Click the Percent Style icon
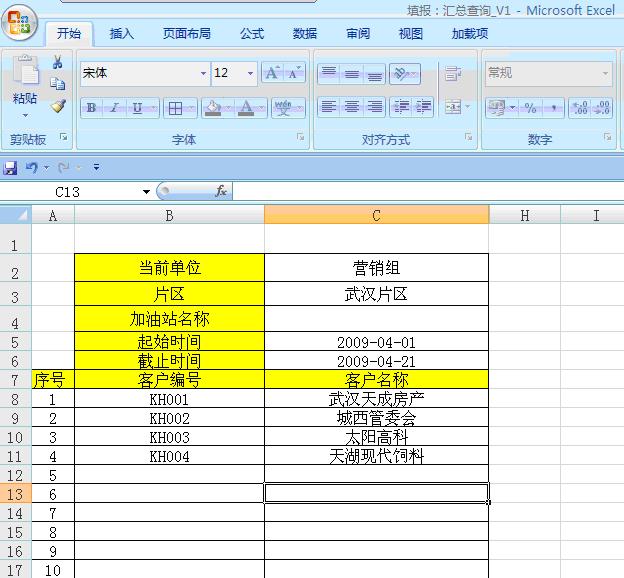624x578 pixels. tap(530, 108)
